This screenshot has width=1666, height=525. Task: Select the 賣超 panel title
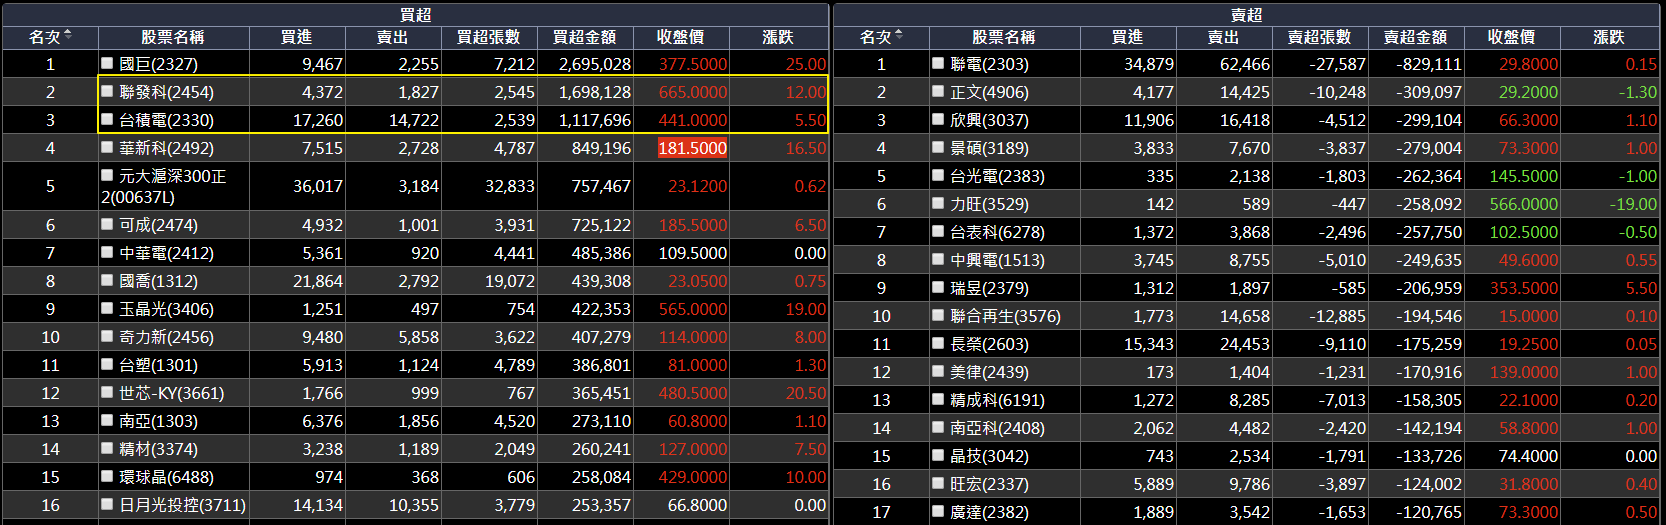1246,14
